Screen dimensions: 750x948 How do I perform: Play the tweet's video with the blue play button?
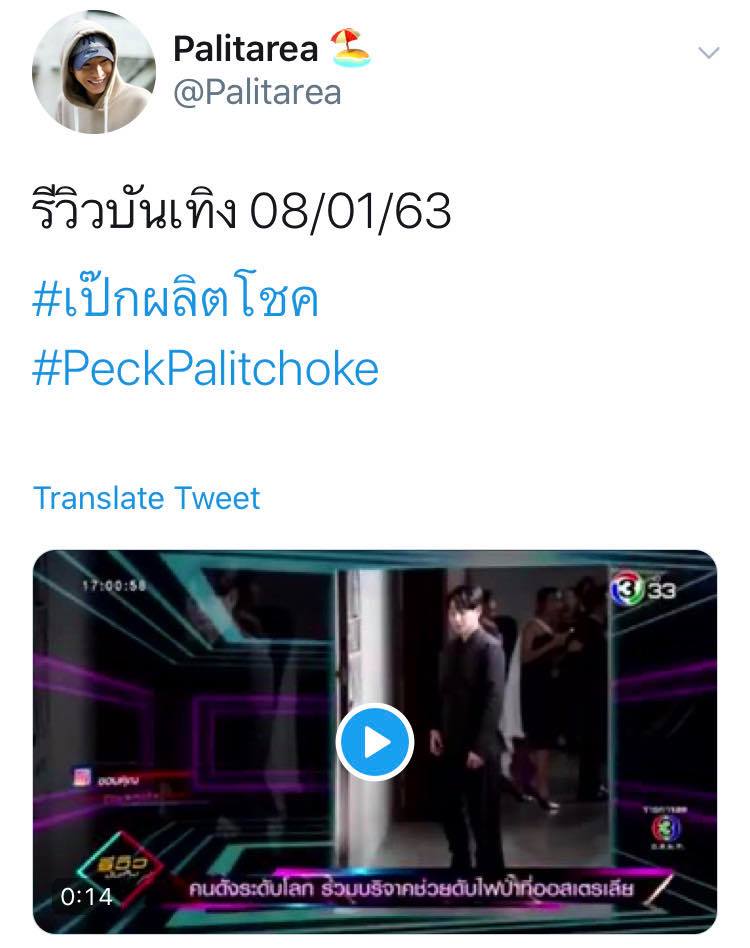(375, 742)
